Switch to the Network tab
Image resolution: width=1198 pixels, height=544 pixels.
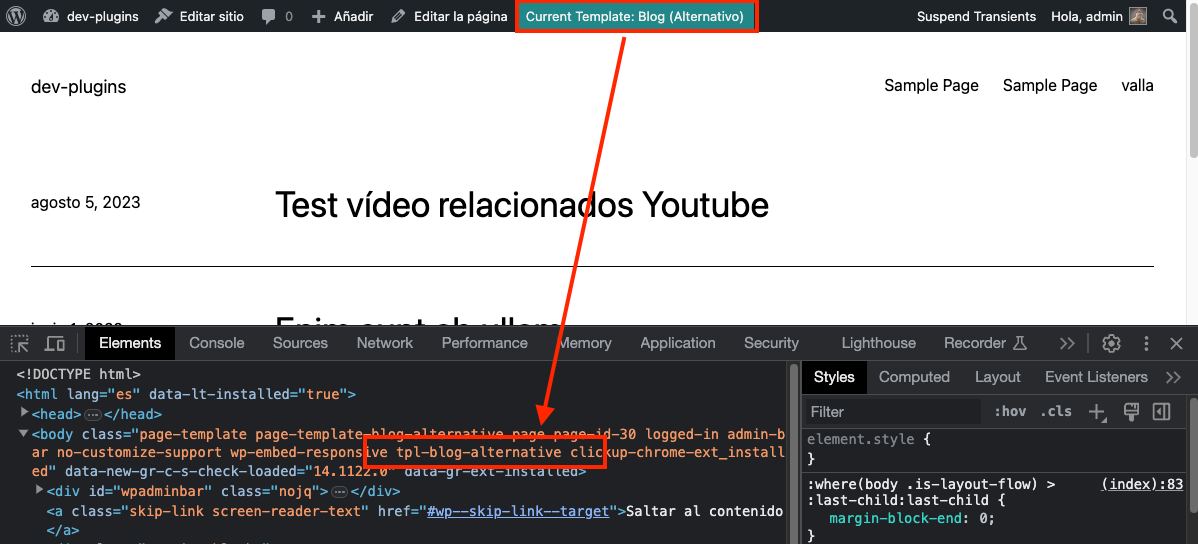click(x=385, y=343)
